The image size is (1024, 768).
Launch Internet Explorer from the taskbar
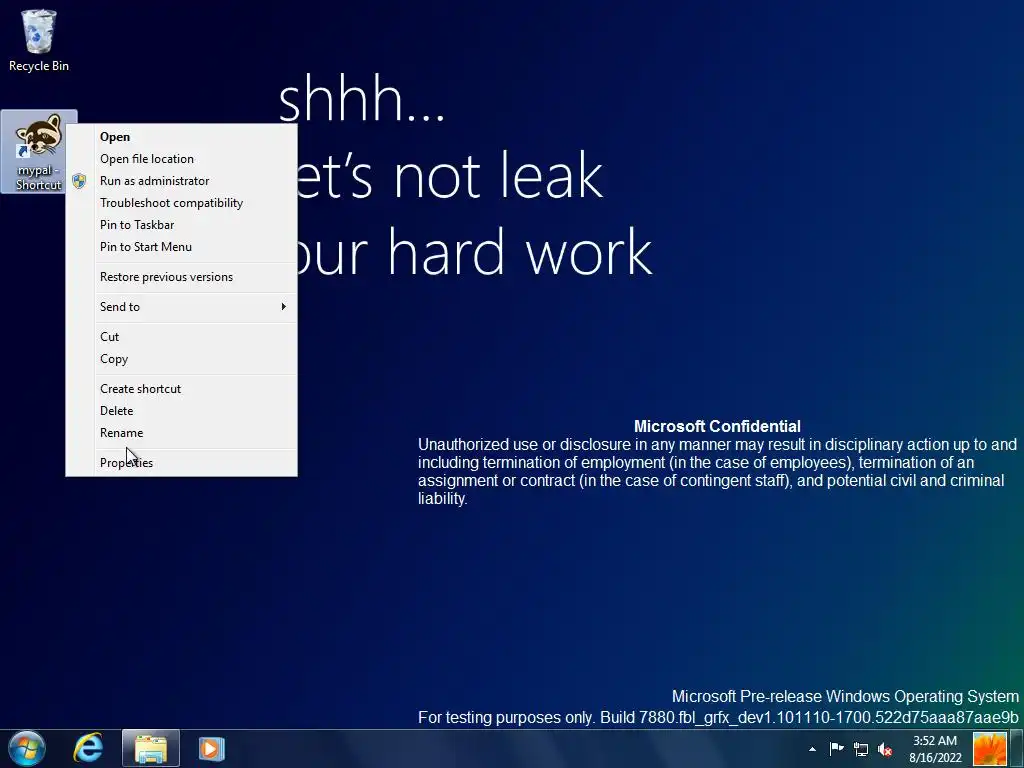[88, 748]
